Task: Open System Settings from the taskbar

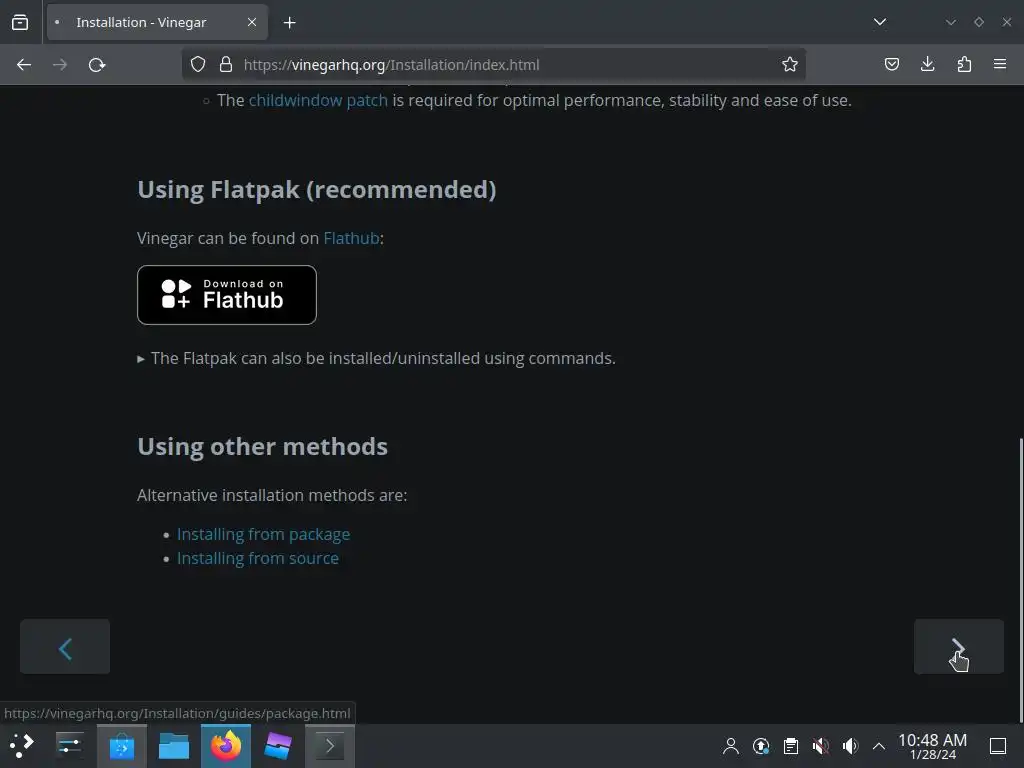Action: [x=69, y=746]
